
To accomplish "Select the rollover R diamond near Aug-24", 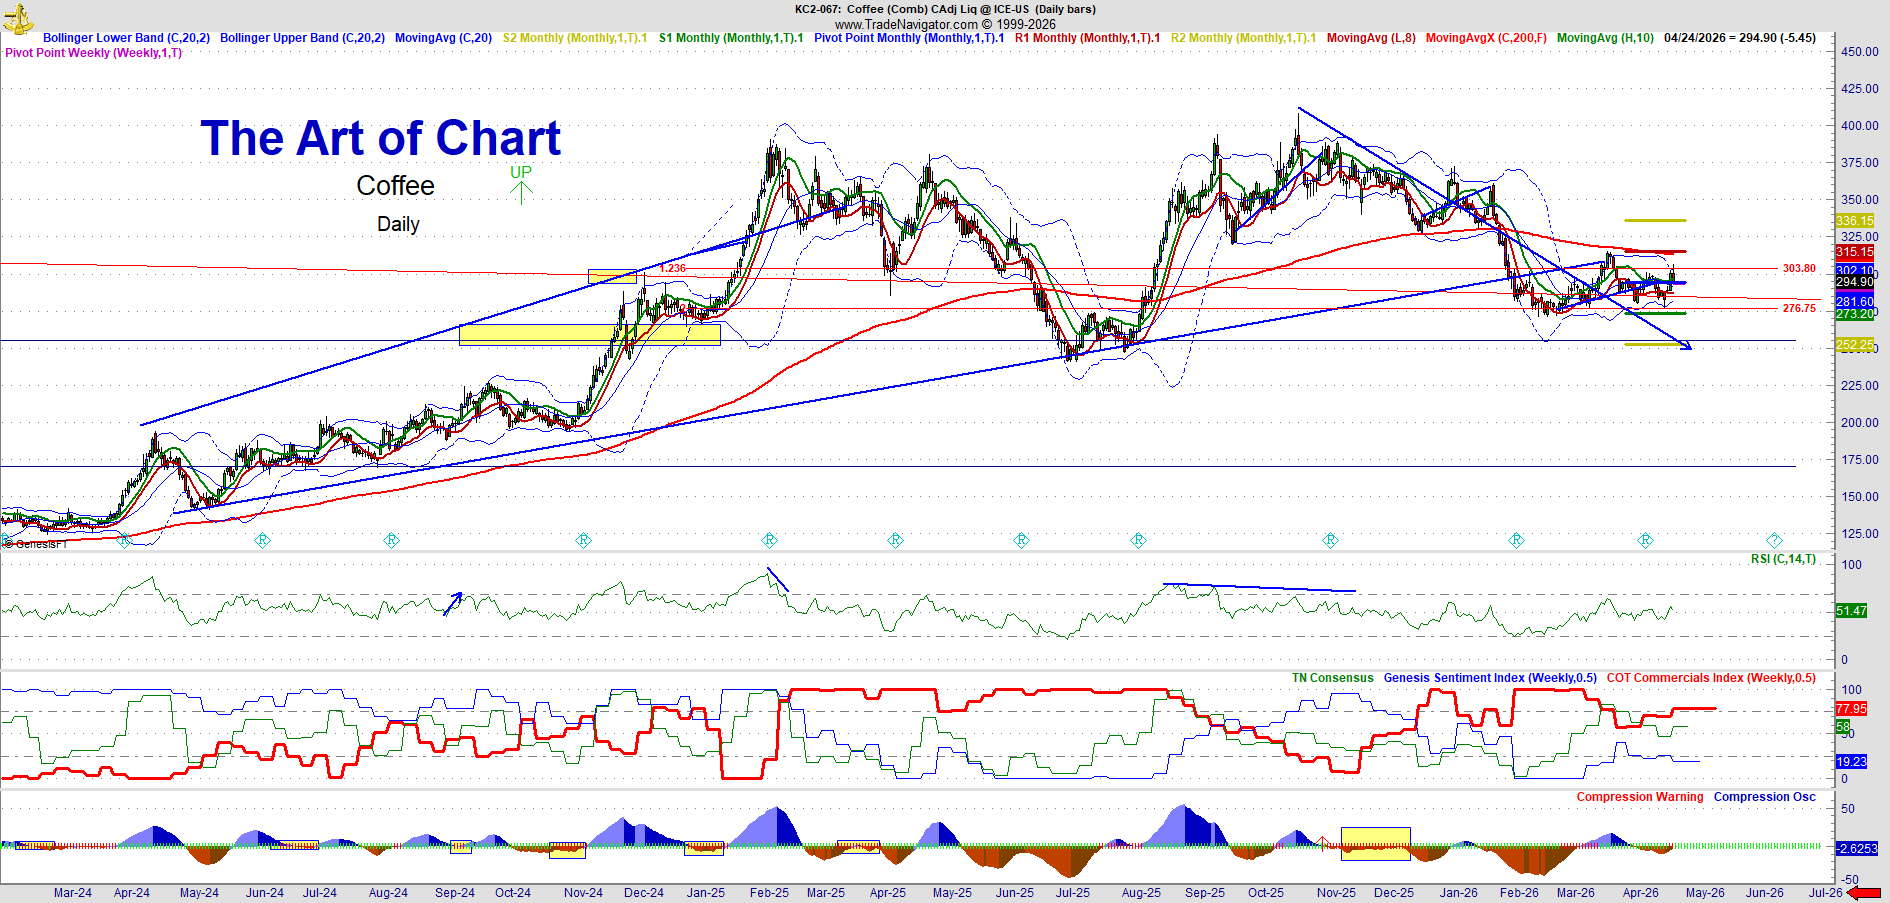I will click(391, 540).
